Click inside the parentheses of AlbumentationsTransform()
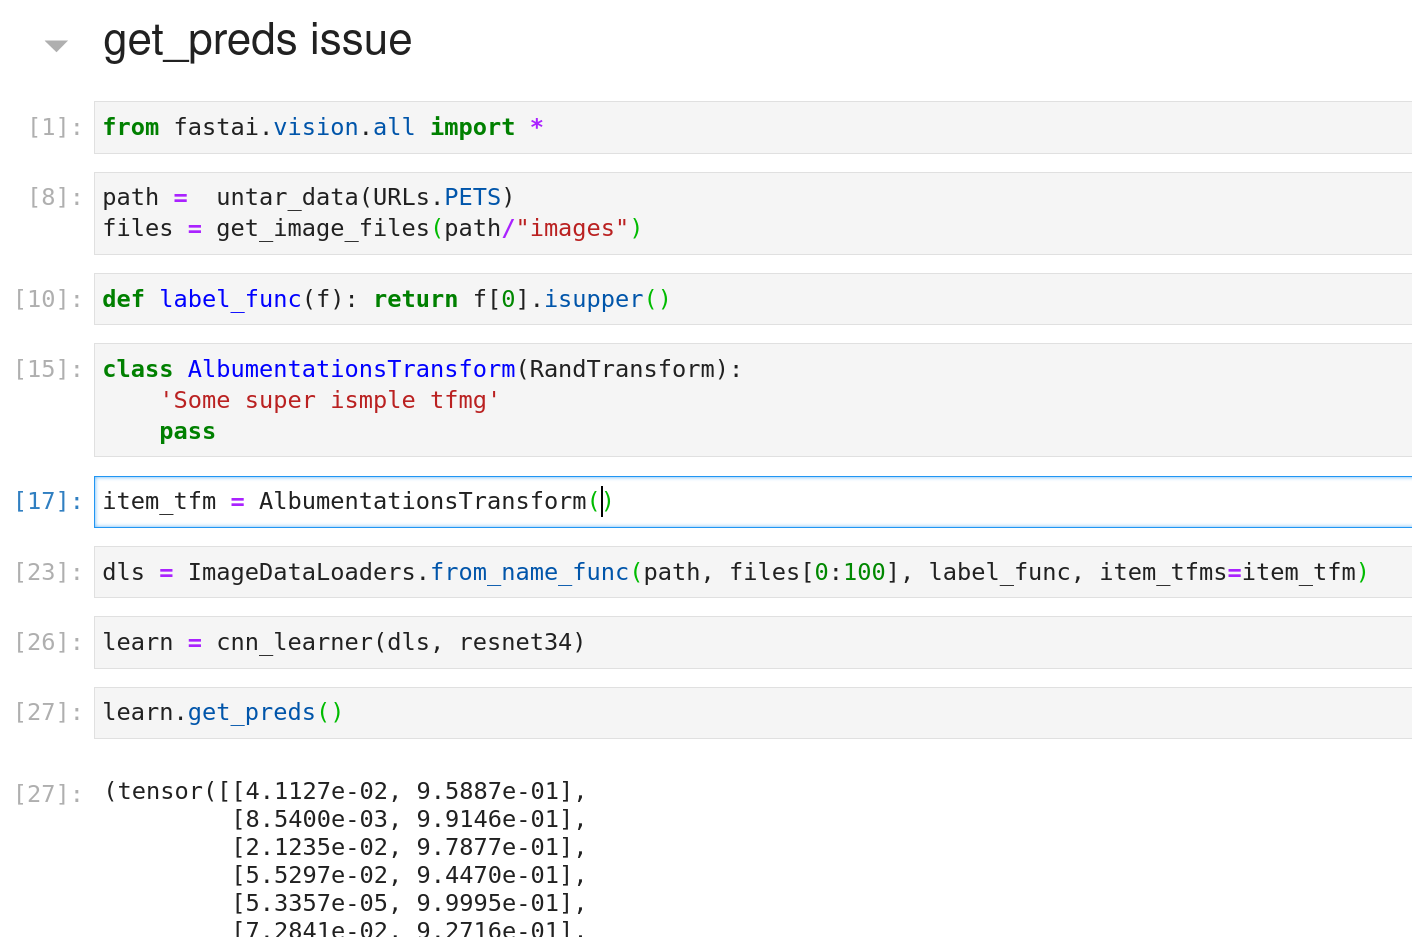1412x937 pixels. coord(603,501)
